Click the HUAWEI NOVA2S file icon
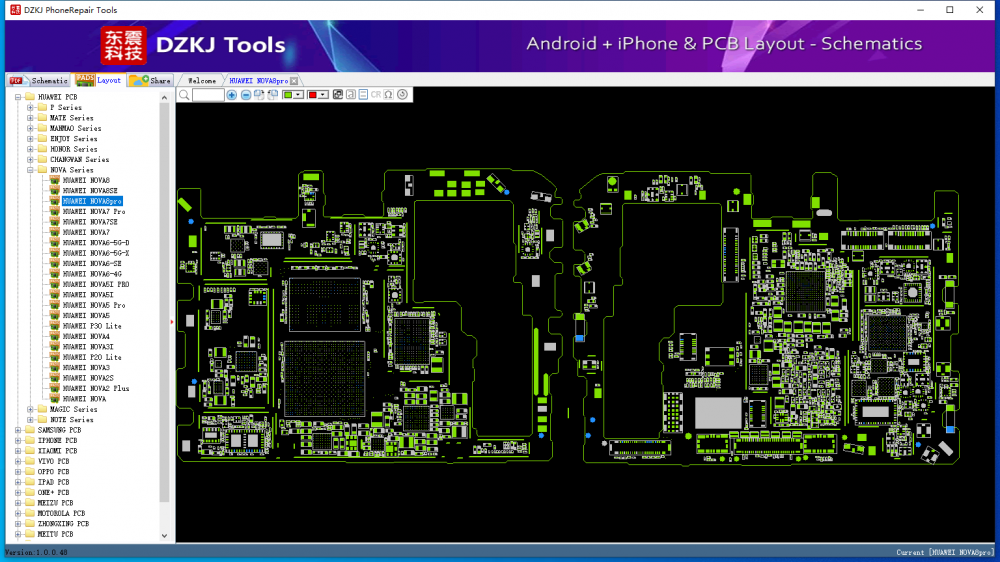Viewport: 1000px width, 562px height. pos(55,378)
